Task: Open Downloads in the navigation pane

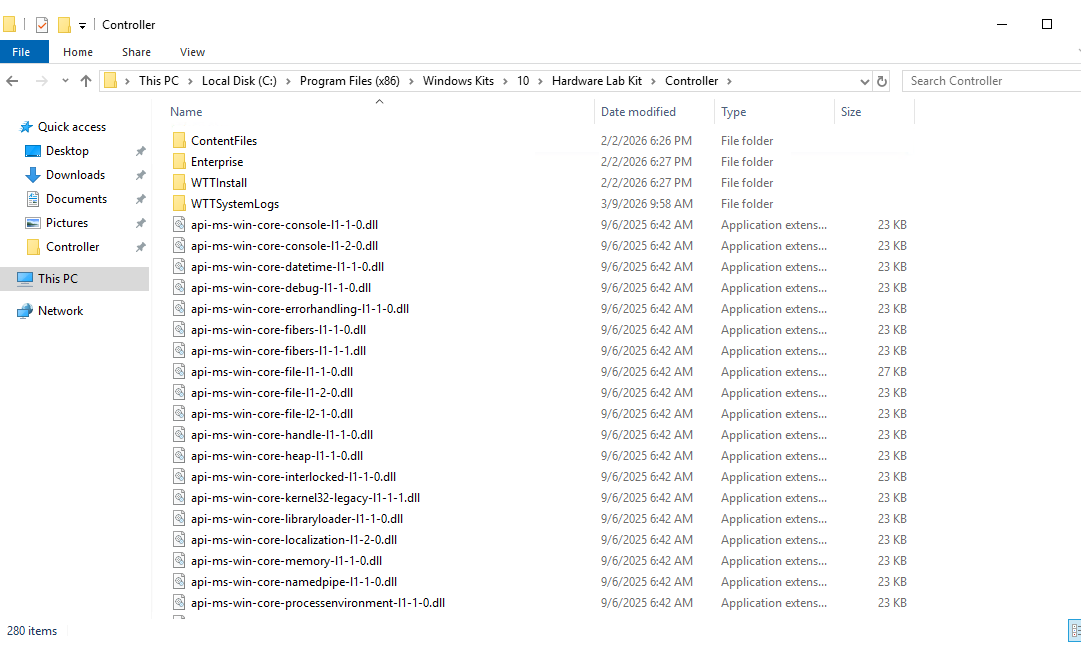Action: click(75, 175)
